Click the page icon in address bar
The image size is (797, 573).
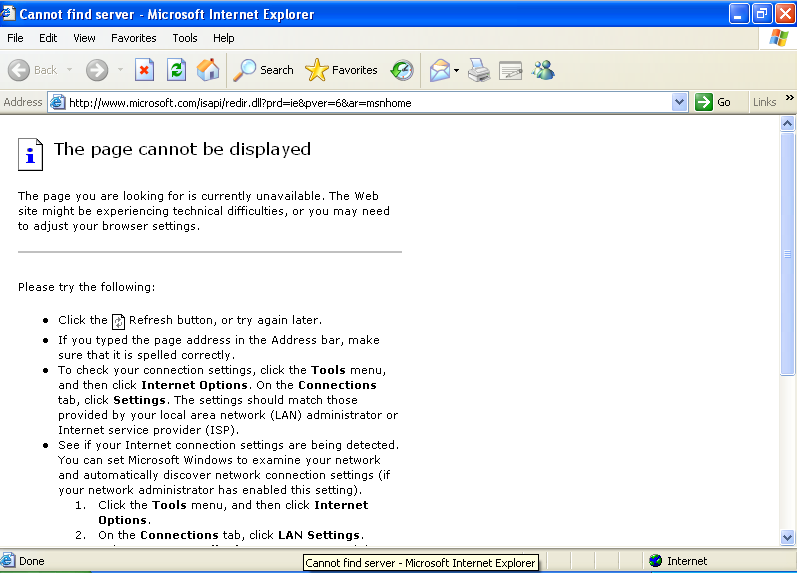click(x=57, y=102)
